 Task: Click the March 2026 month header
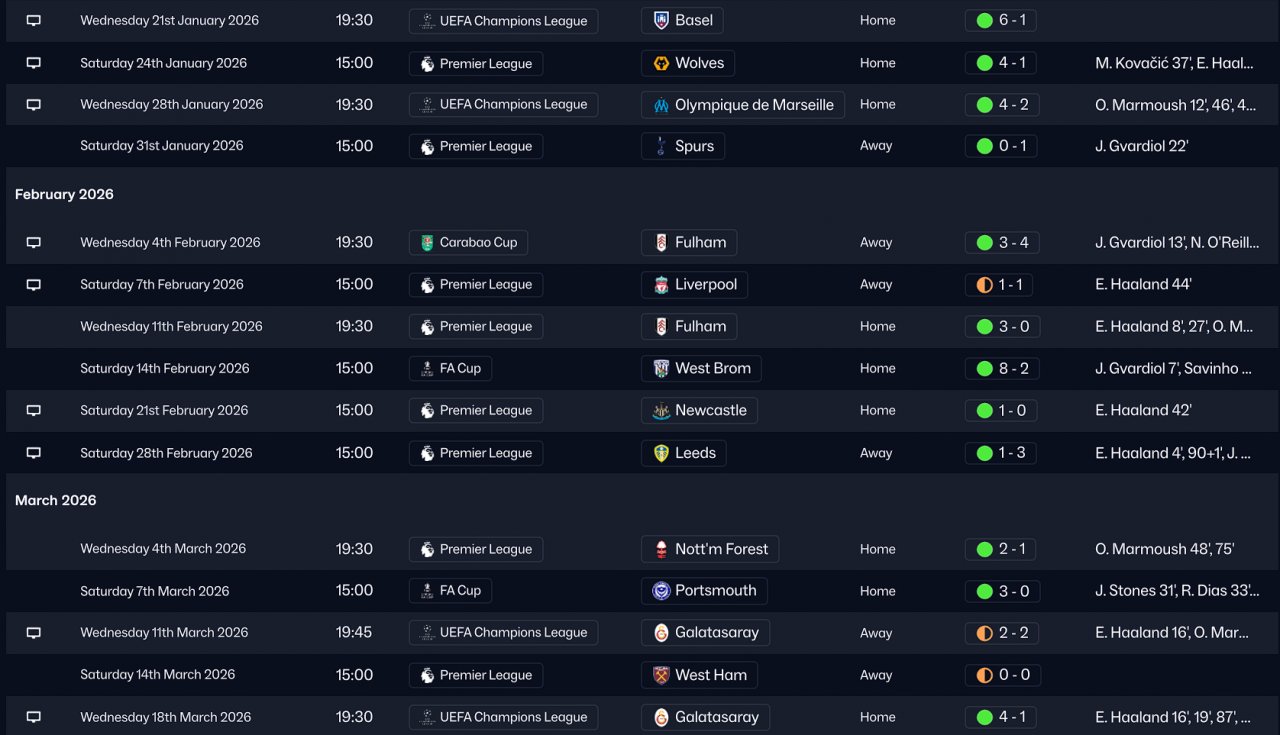(x=56, y=500)
